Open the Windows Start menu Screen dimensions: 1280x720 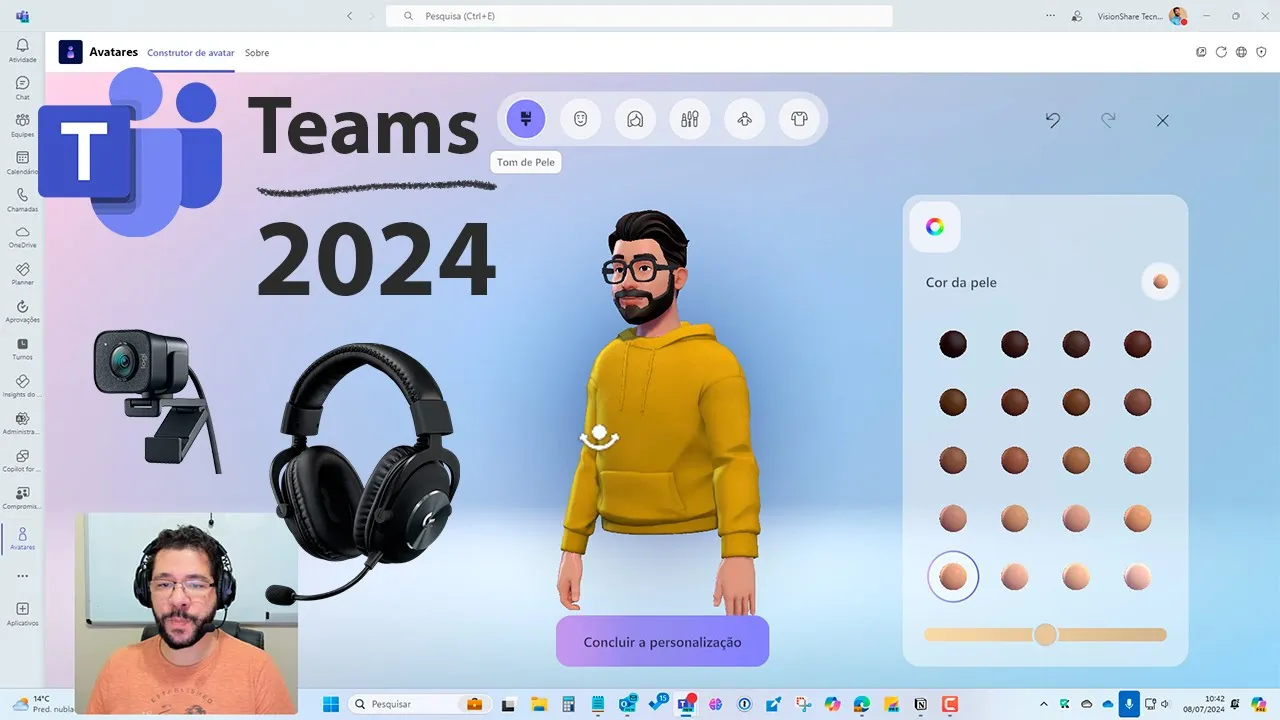[330, 704]
